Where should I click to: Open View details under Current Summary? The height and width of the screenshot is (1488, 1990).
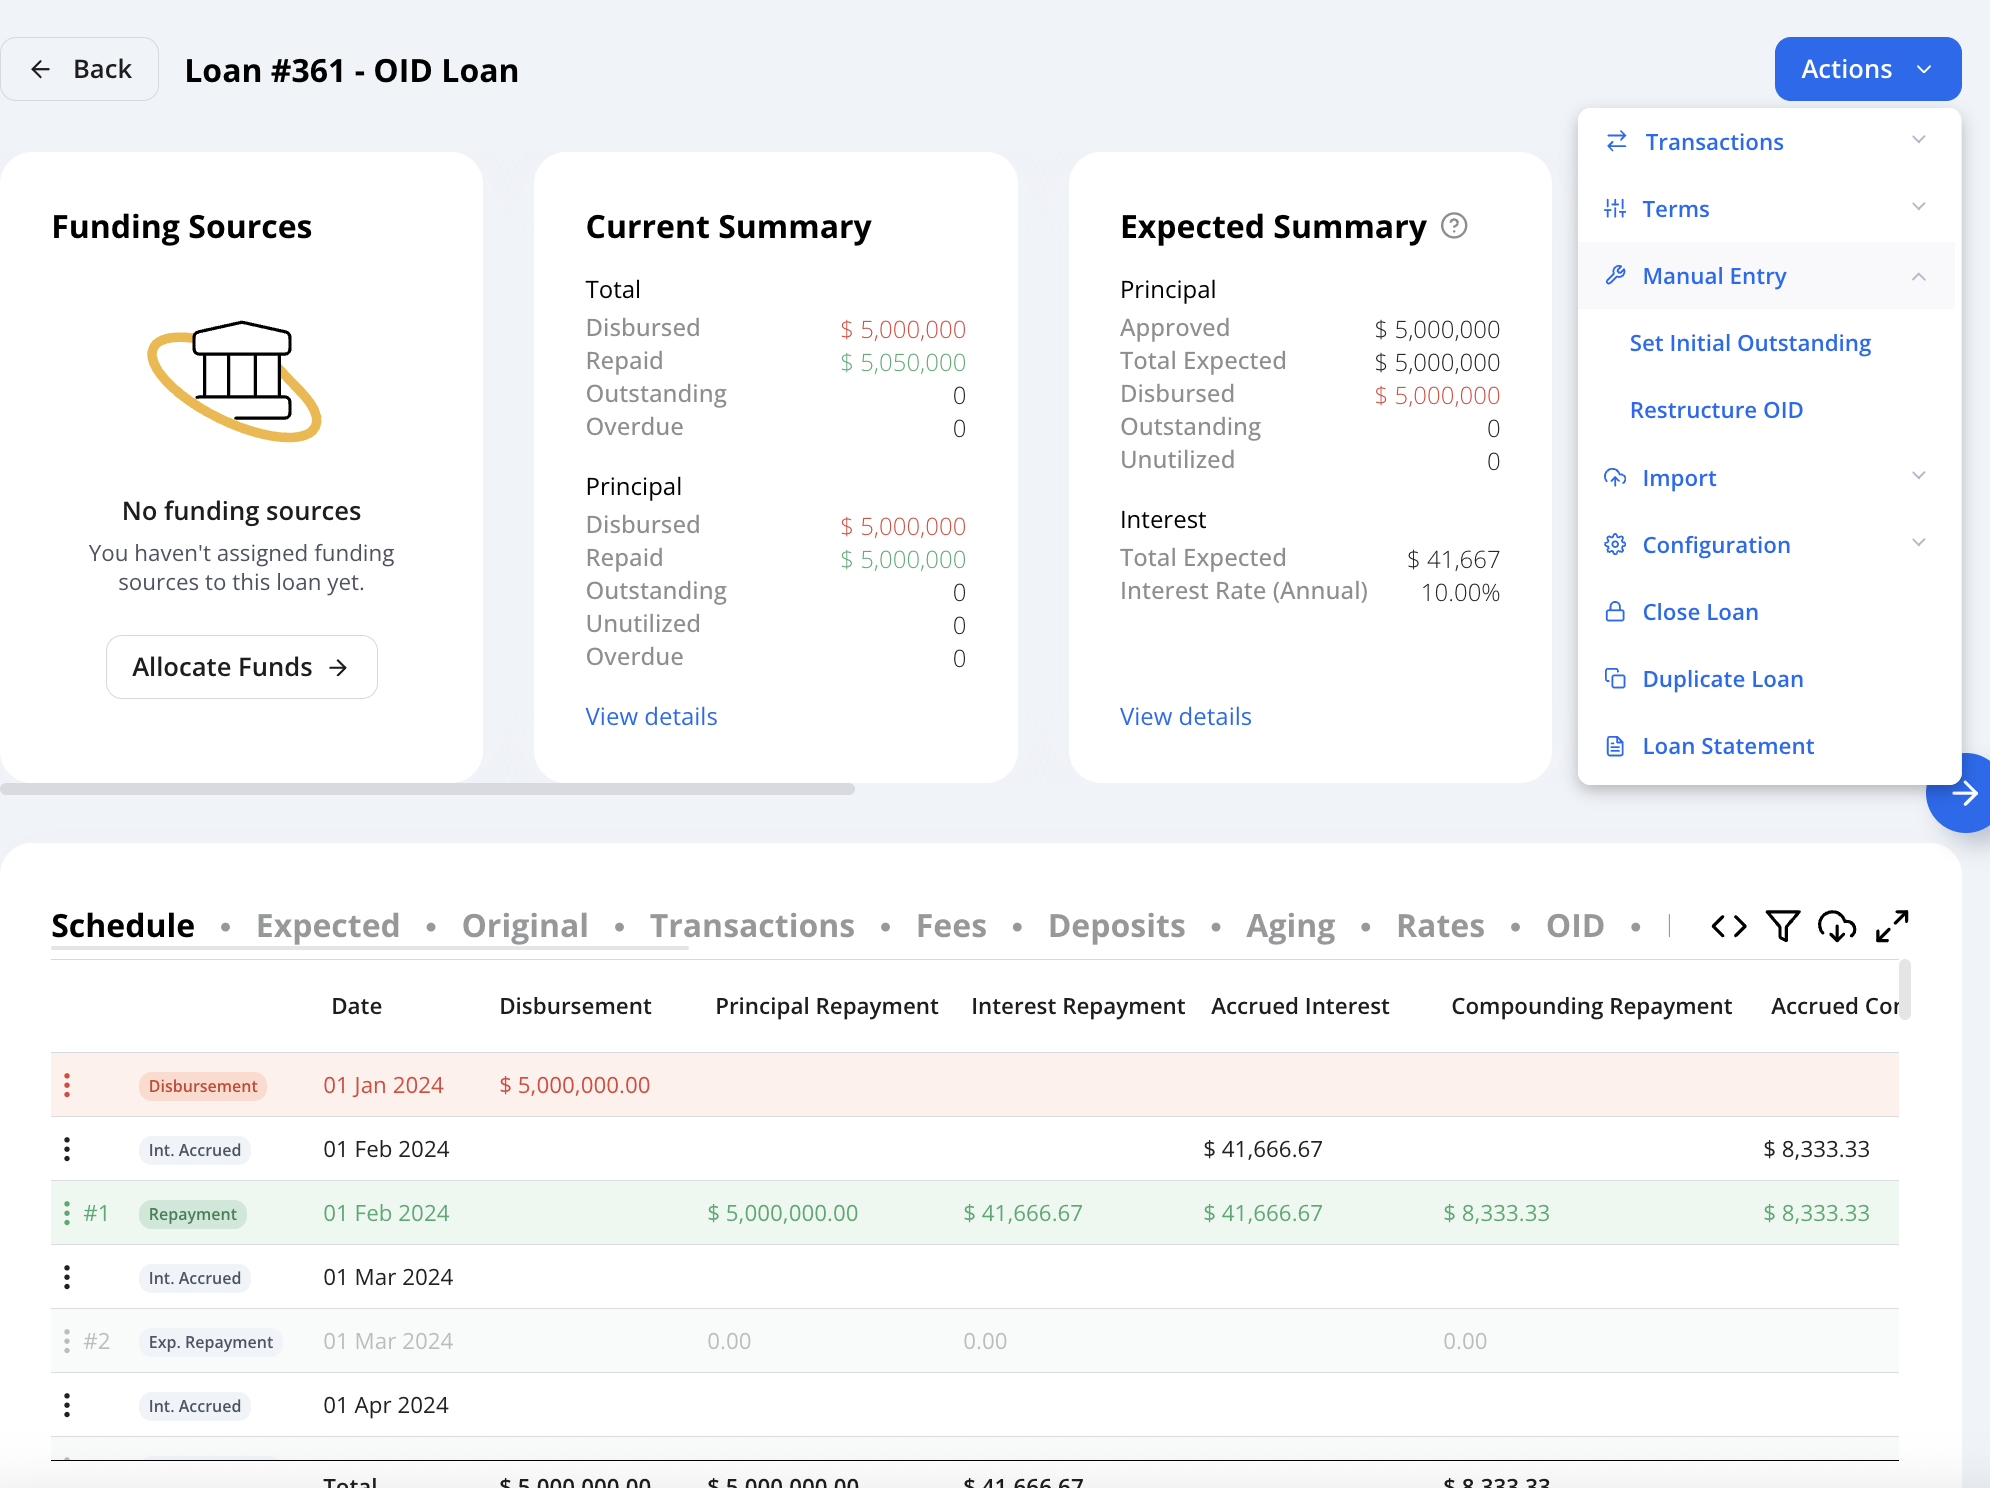coord(651,716)
